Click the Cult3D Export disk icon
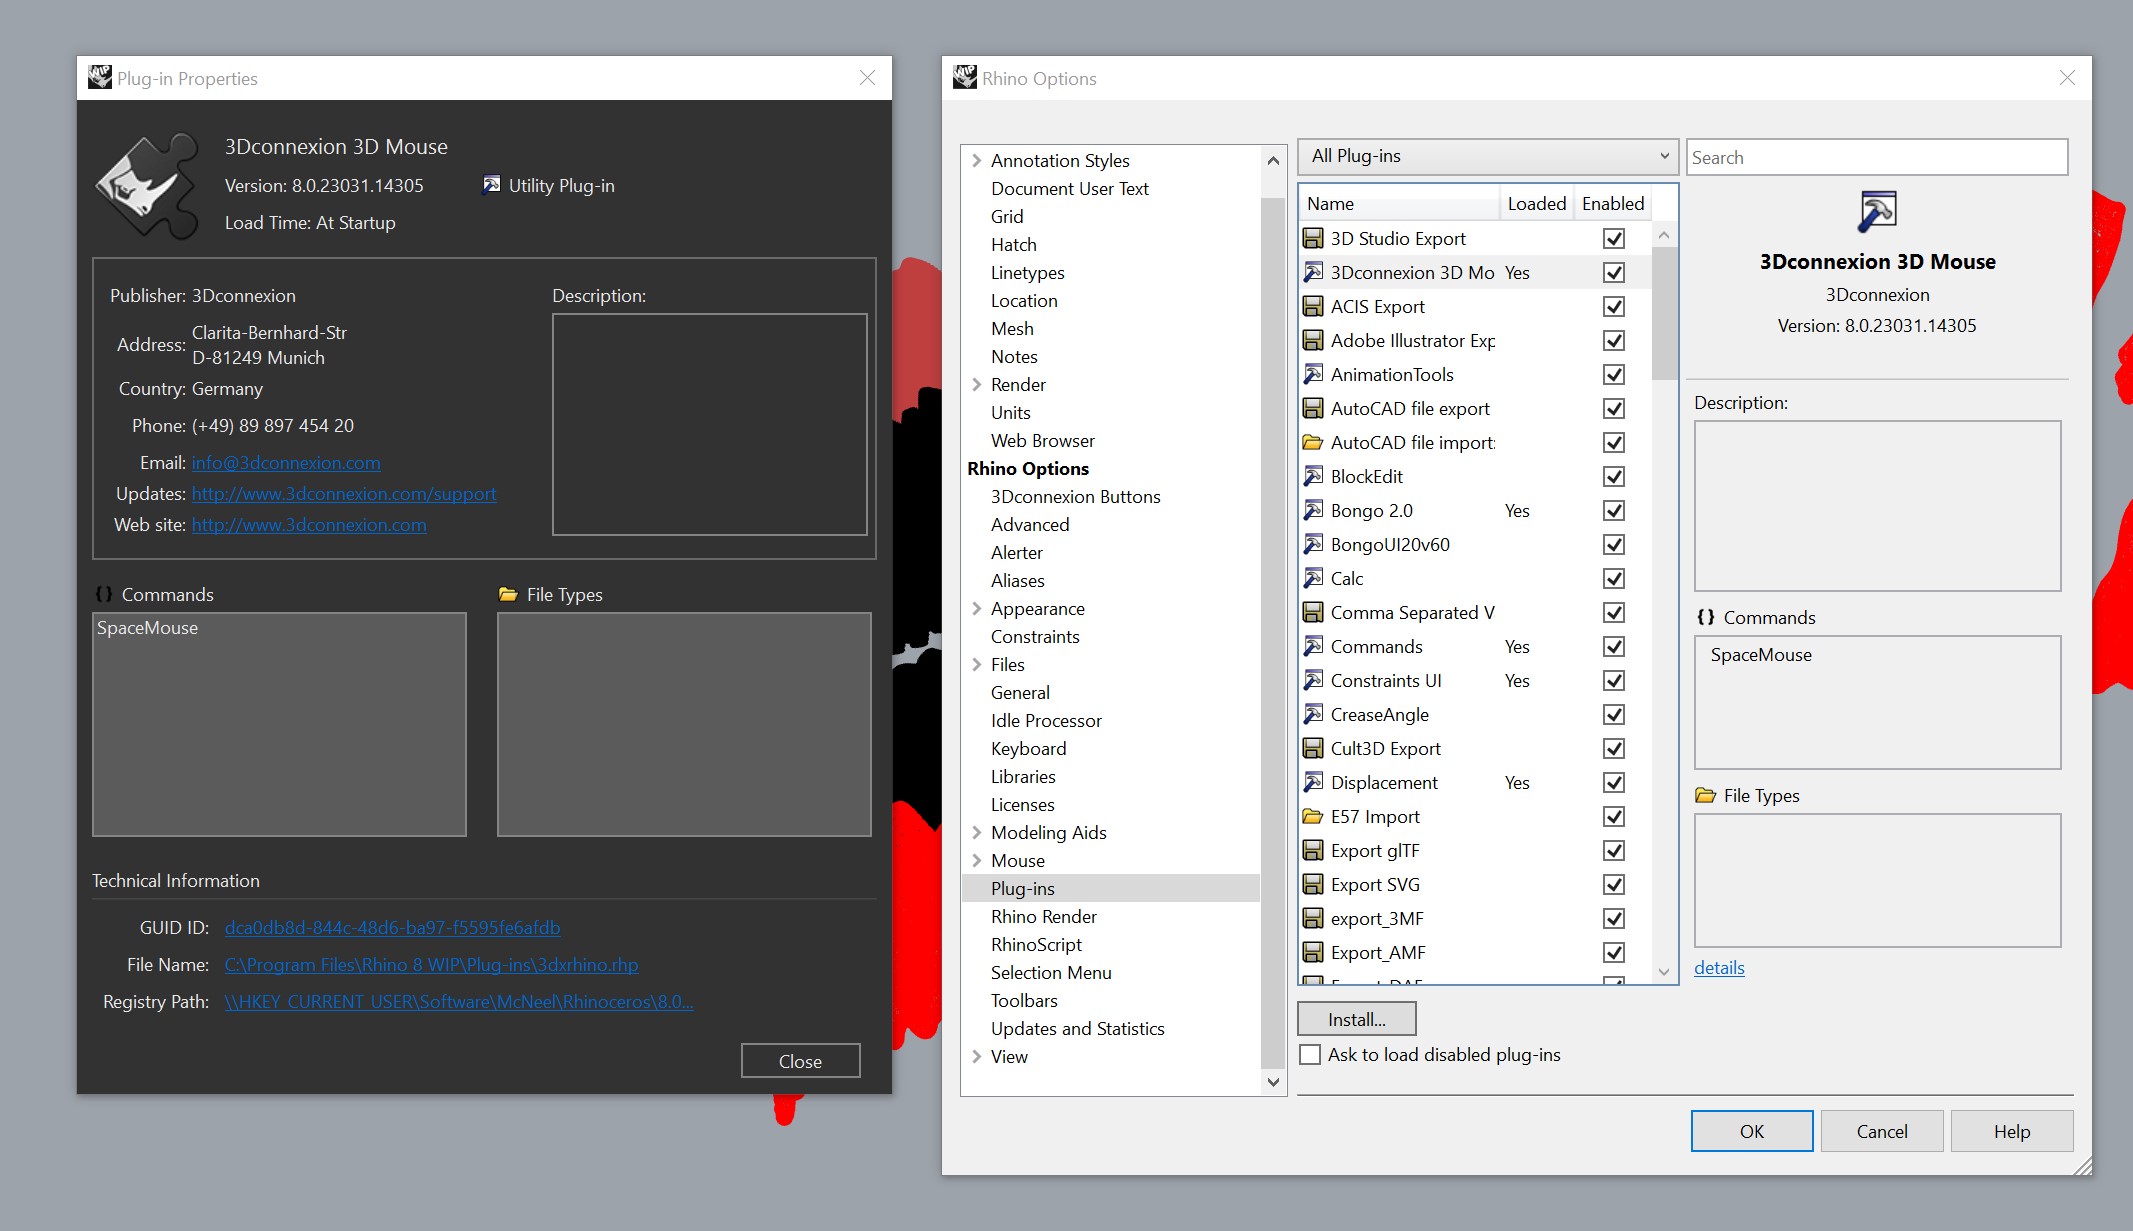Image resolution: width=2133 pixels, height=1231 pixels. [1313, 748]
